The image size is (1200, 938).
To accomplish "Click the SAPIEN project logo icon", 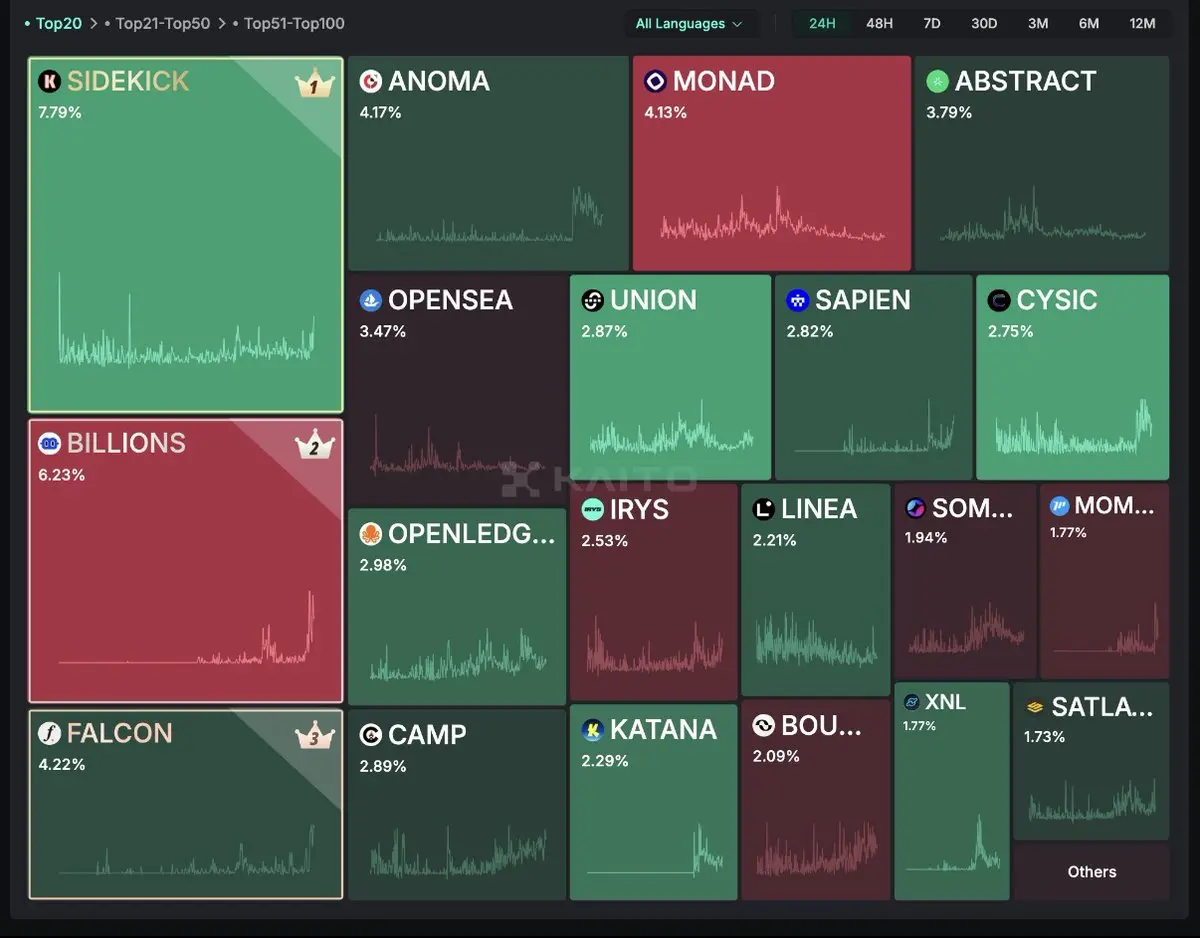I will [797, 300].
